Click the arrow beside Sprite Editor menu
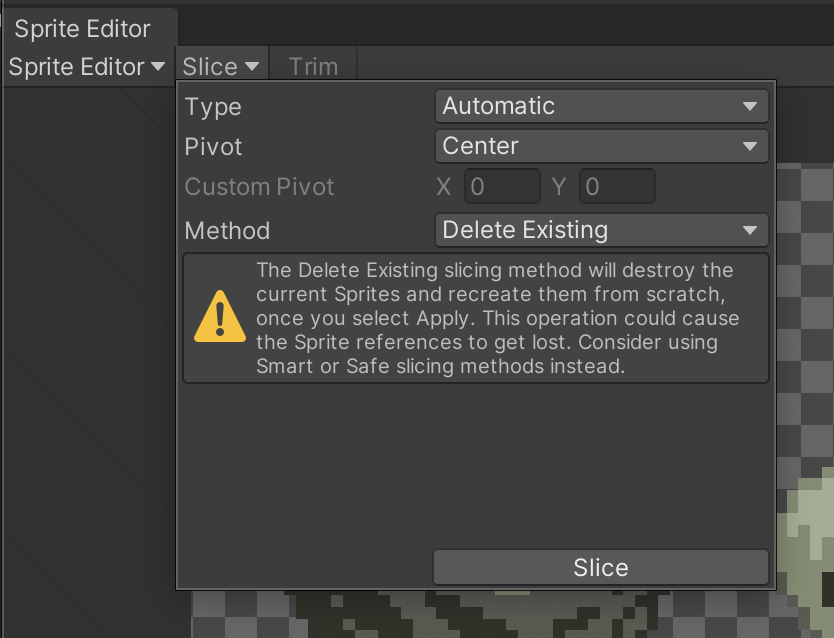Screen dimensions: 834x638 tap(158, 67)
